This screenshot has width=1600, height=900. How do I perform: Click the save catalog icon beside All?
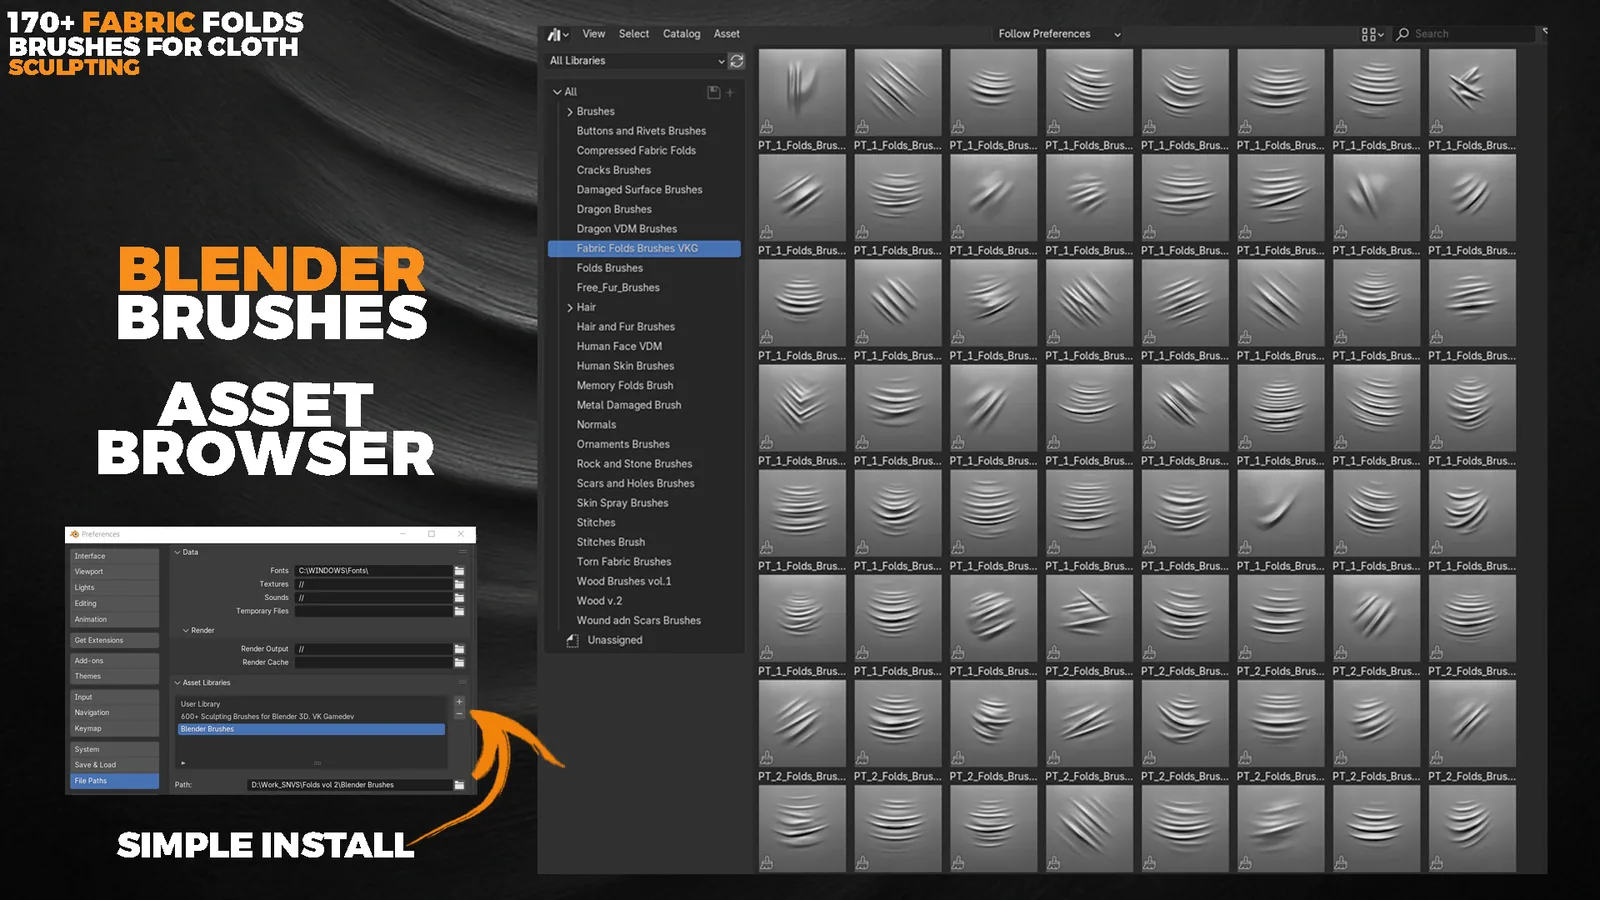[715, 91]
